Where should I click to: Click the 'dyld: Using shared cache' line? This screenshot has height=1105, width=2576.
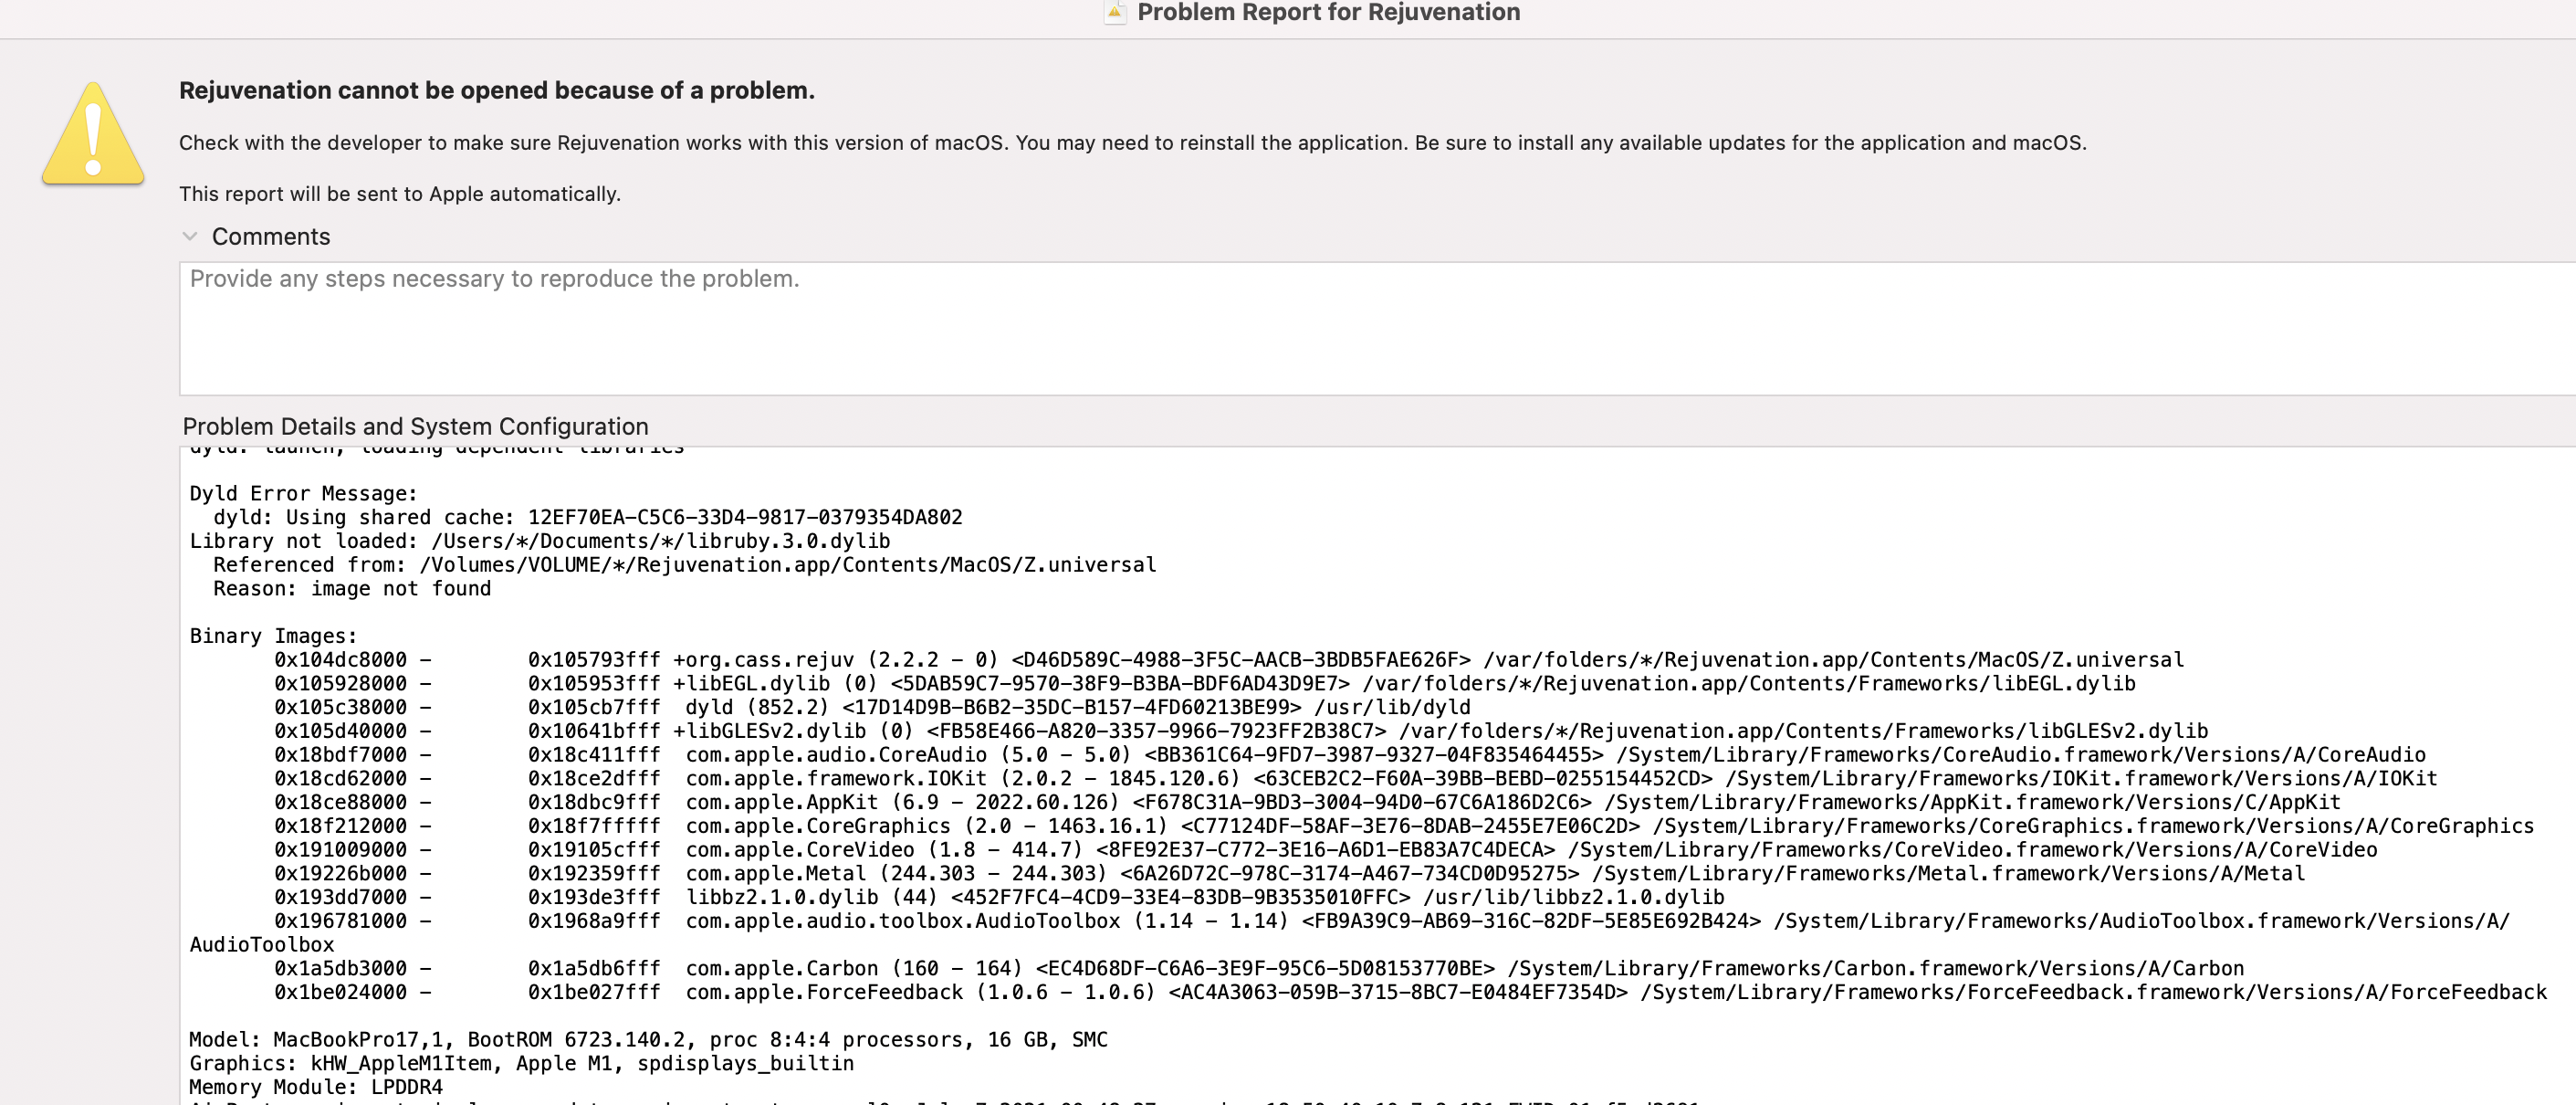[x=587, y=517]
